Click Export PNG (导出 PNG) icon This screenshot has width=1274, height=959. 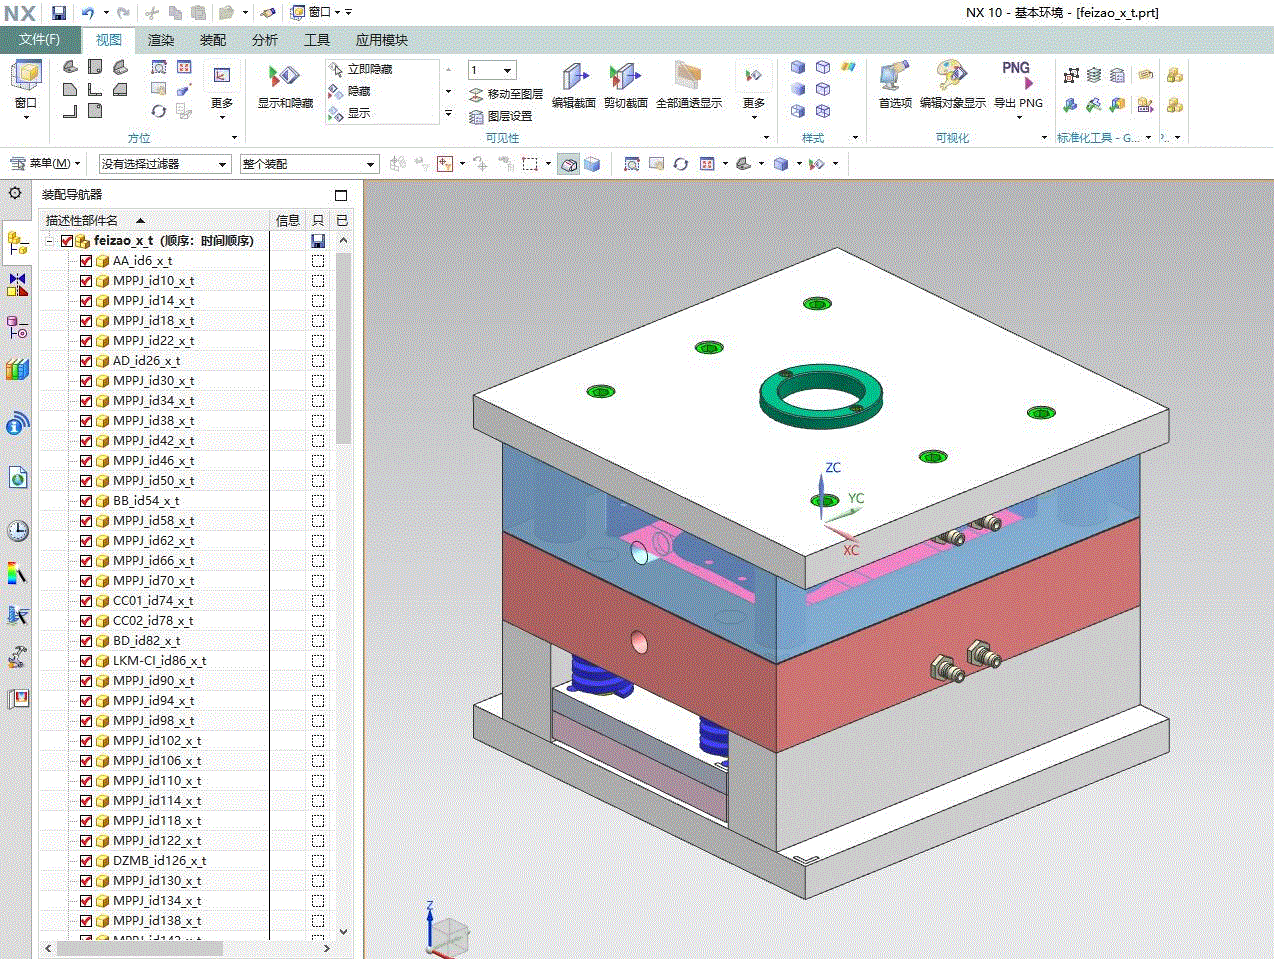pos(1017,78)
